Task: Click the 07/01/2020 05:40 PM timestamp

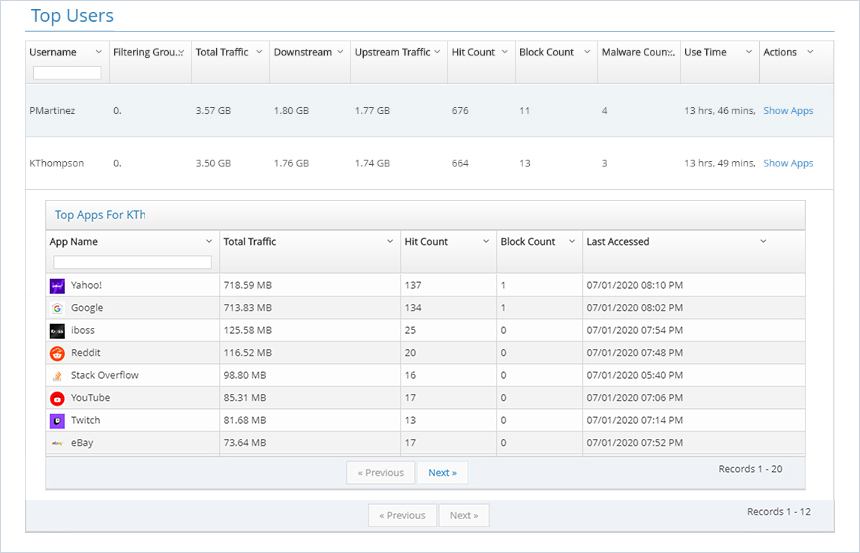Action: (x=635, y=375)
